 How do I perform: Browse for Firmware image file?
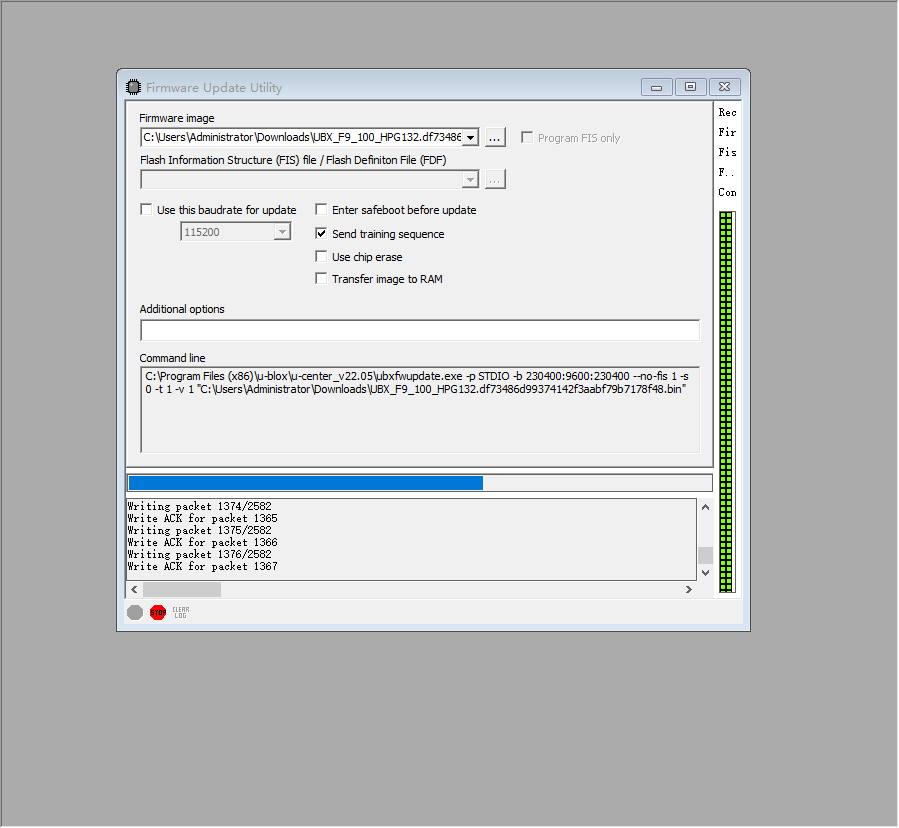[495, 138]
